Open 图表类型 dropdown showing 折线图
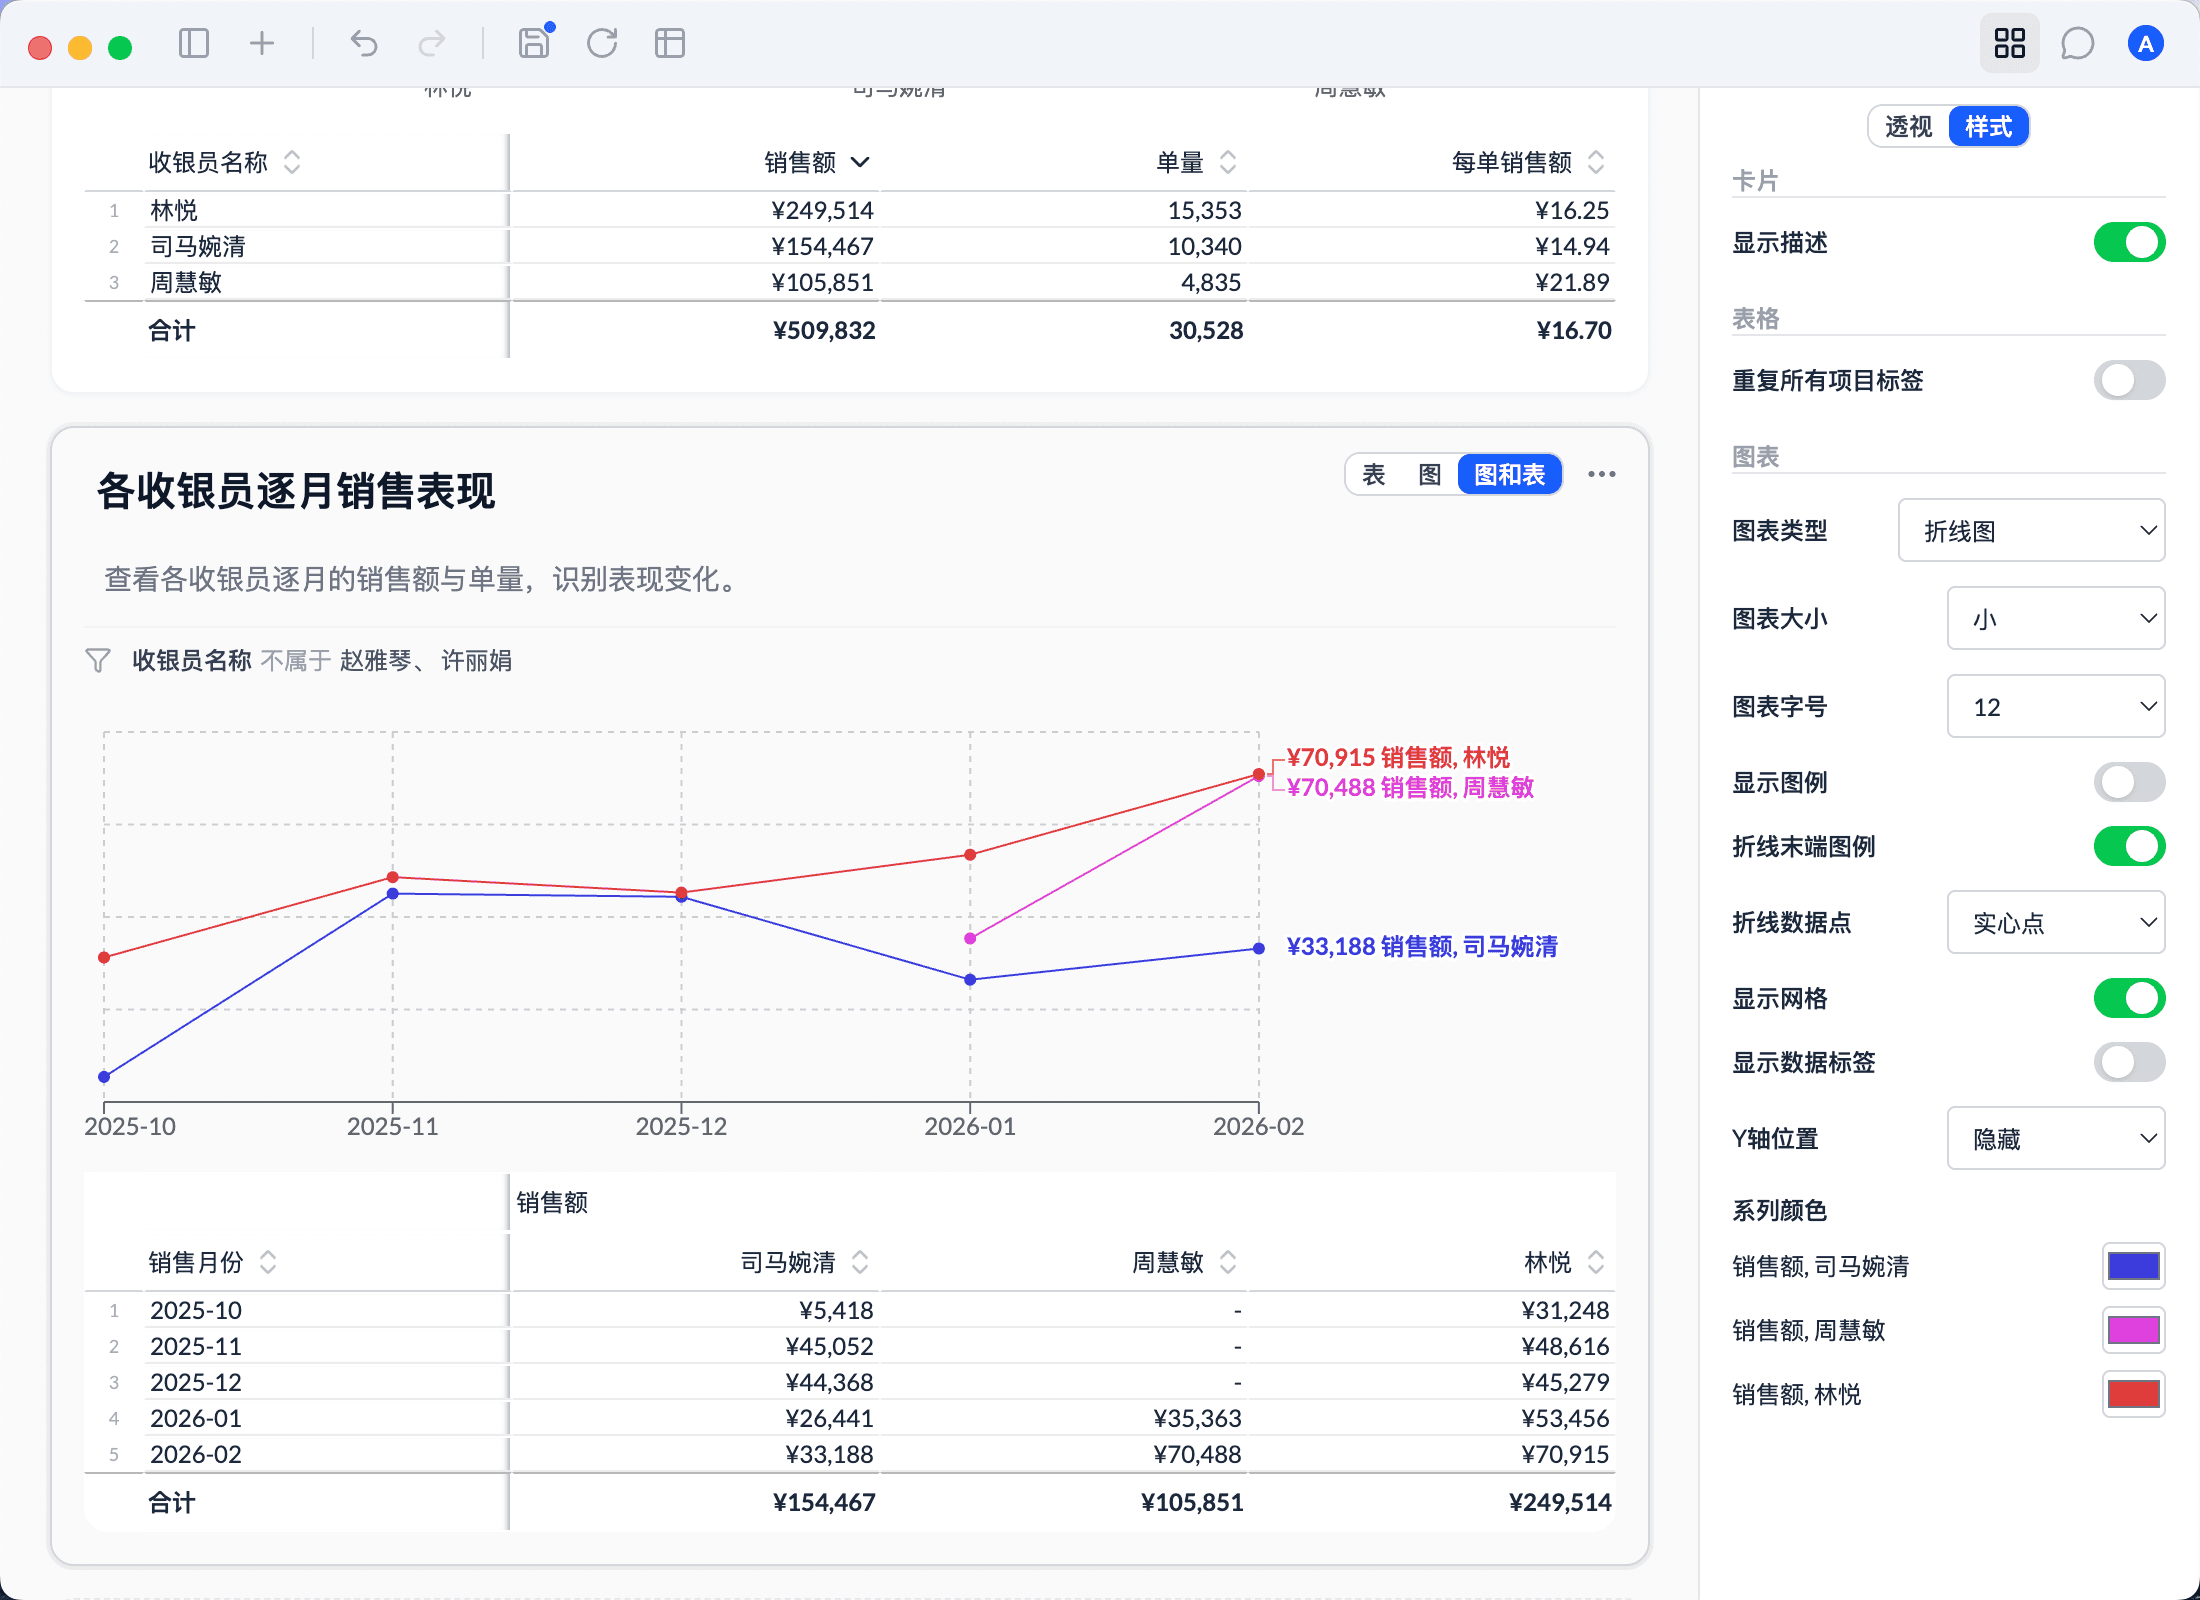2200x1600 pixels. coord(2031,530)
